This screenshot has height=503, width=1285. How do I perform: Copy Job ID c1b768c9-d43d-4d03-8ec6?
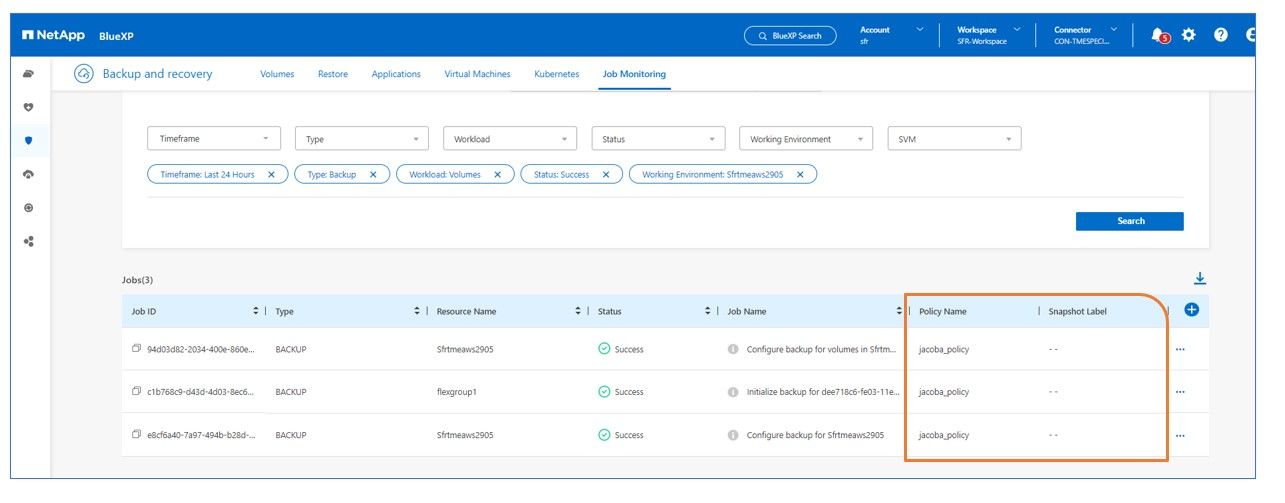tap(136, 392)
